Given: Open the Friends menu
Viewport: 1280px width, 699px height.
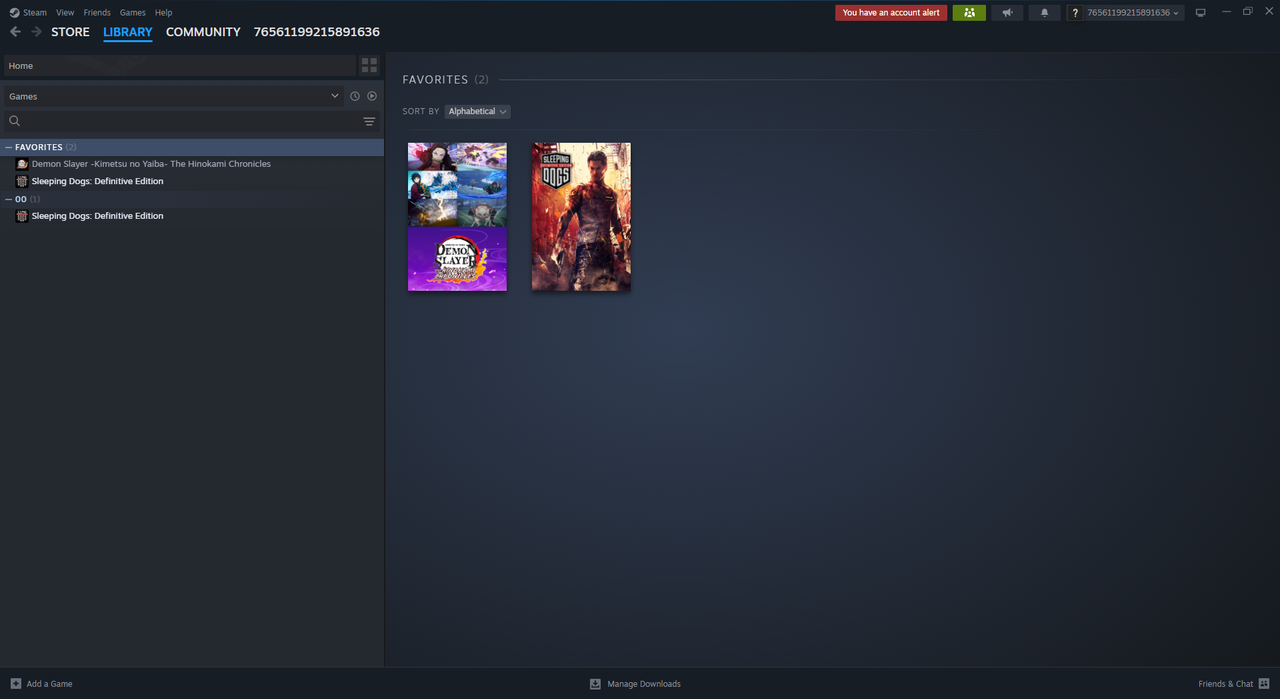Looking at the screenshot, I should [97, 13].
